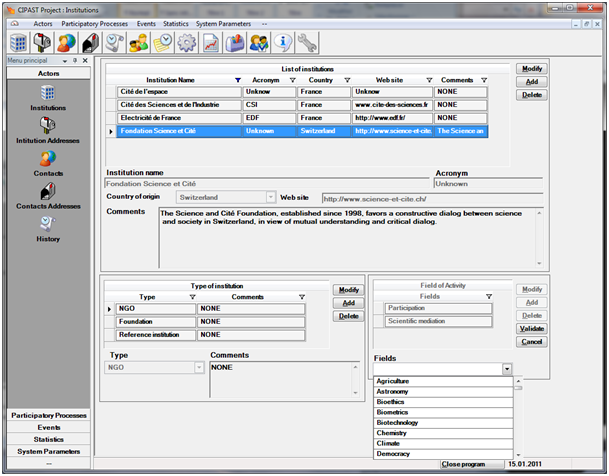This screenshot has height=476, width=609.
Task: Validate the Field of Activity entry
Action: coord(532,328)
